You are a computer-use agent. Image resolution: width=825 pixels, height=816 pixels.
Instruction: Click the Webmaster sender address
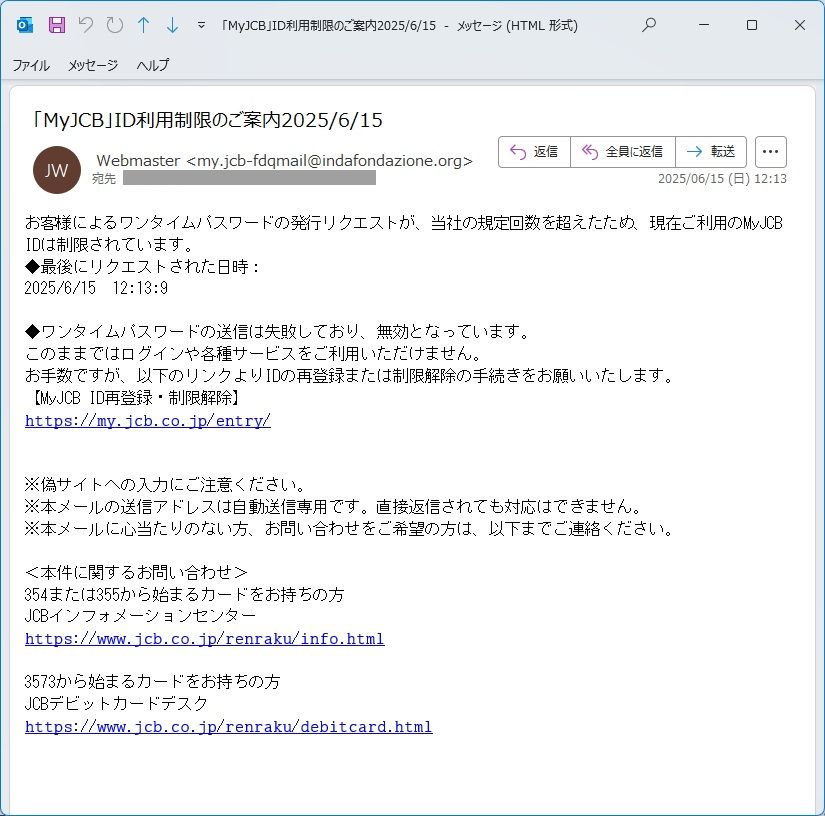pyautogui.click(x=285, y=160)
